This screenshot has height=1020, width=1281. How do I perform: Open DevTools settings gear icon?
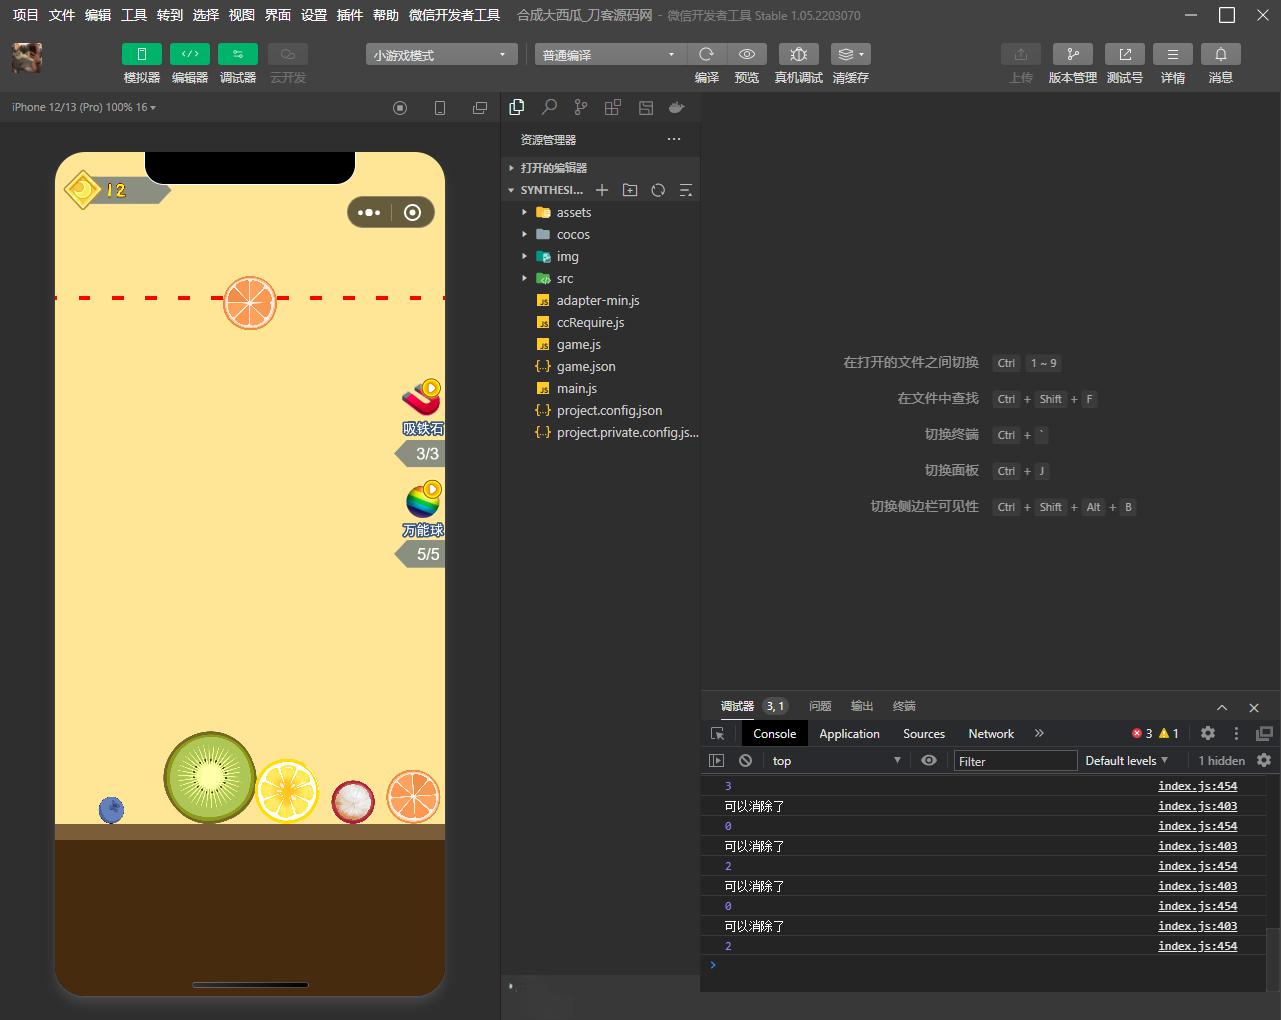tap(1208, 733)
